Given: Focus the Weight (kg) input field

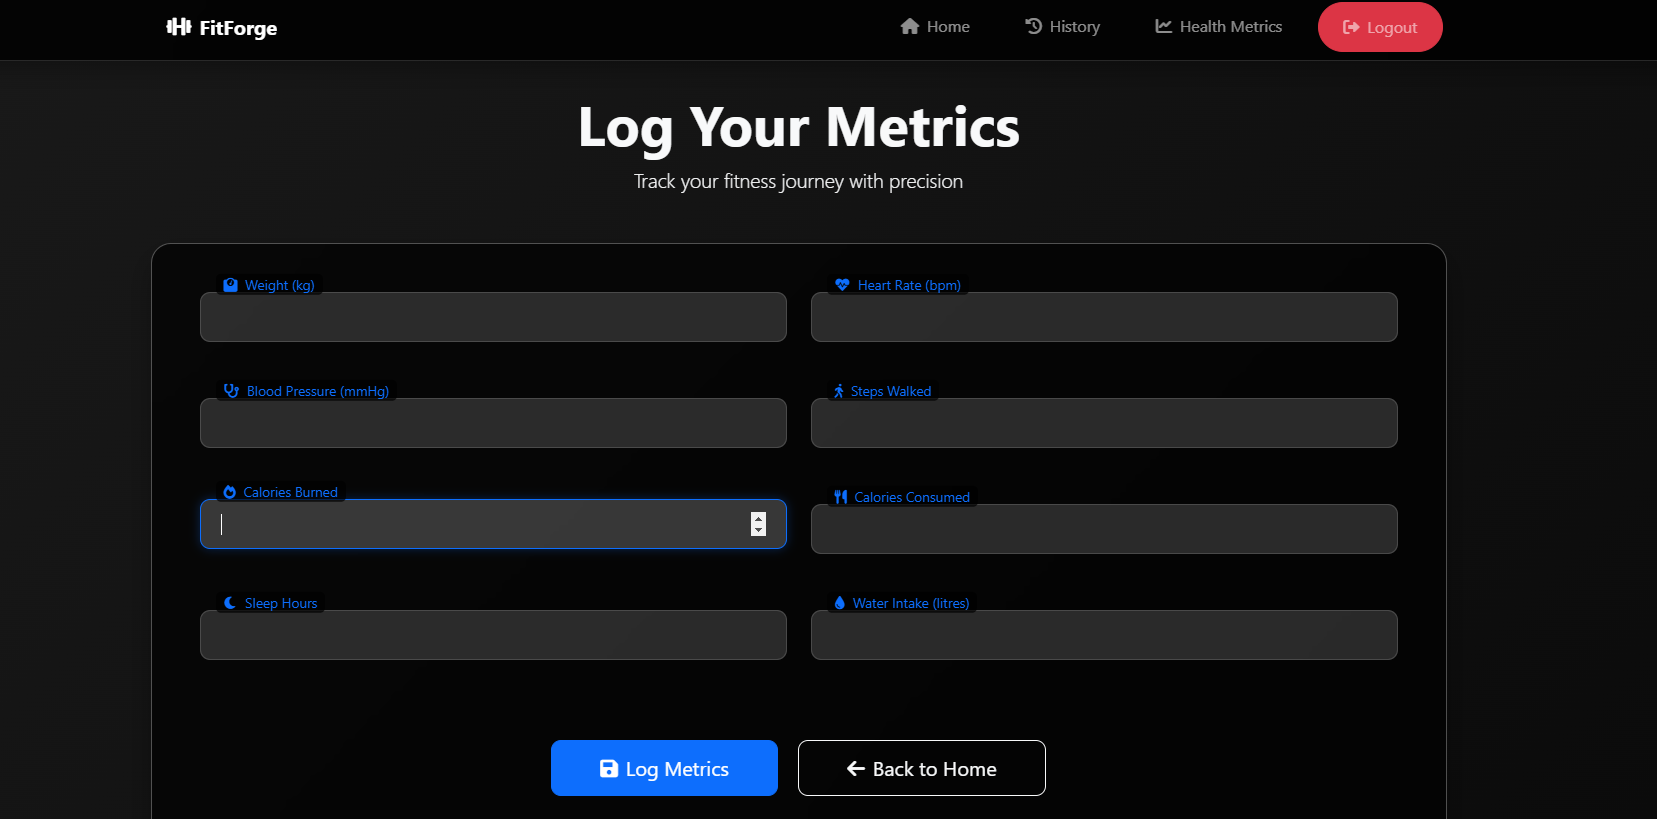Looking at the screenshot, I should click(493, 317).
